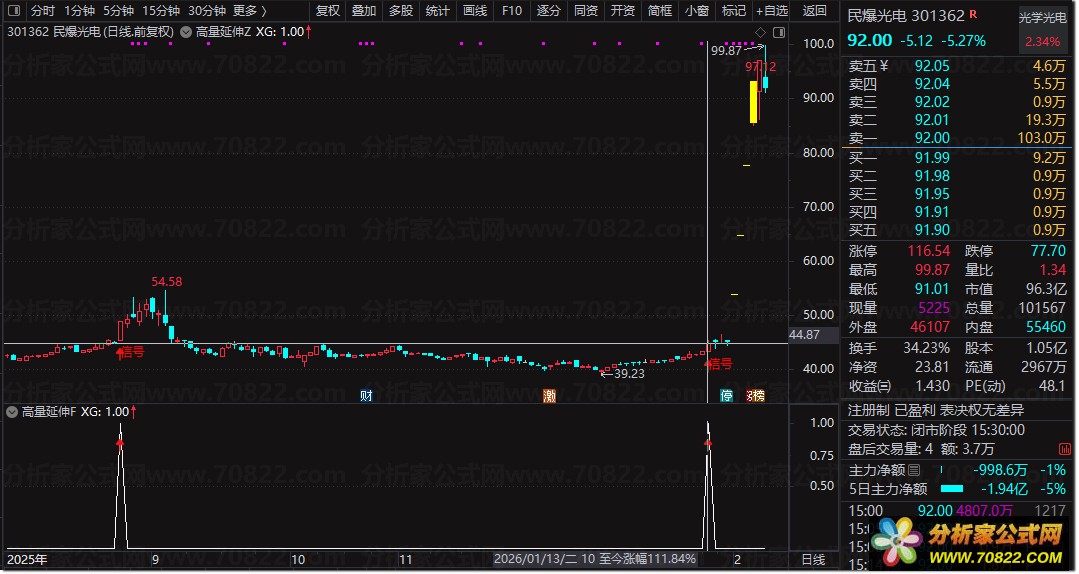Open F10 company information
This screenshot has height=574, width=1079.
[512, 10]
